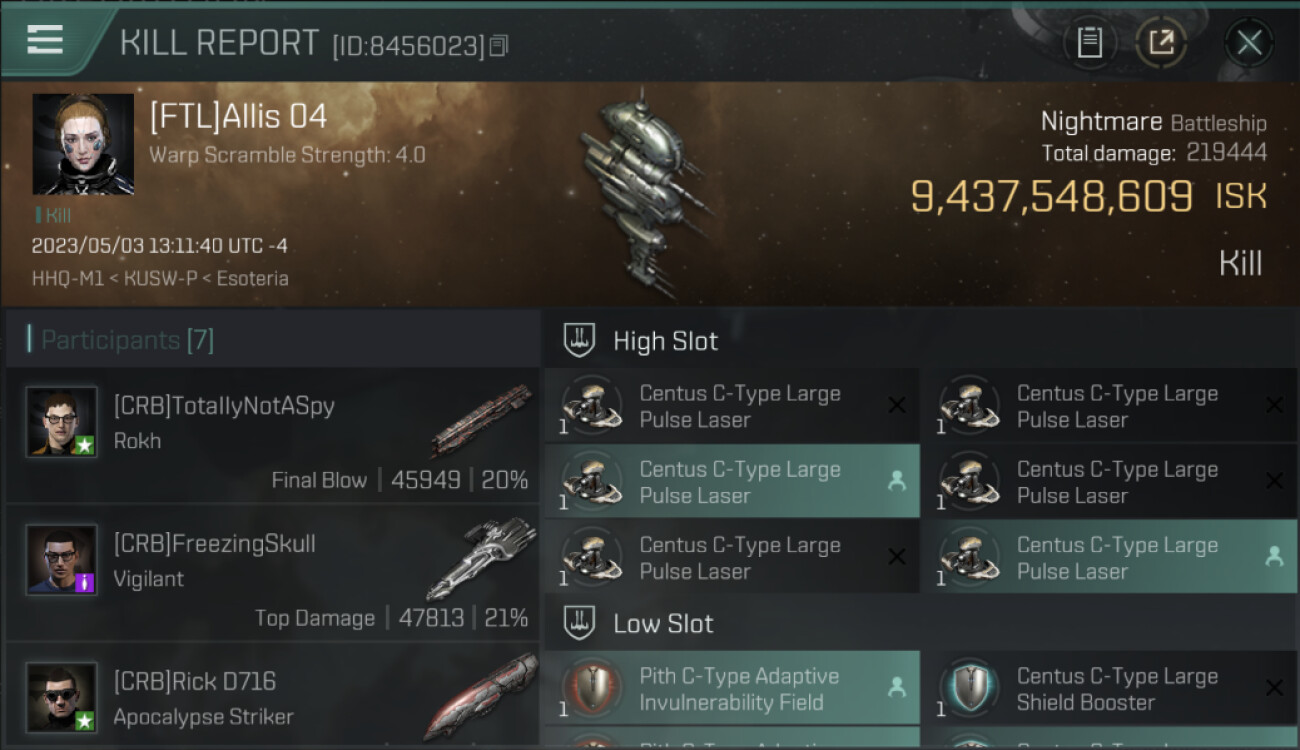Open the clipboard notes icon
Screen dimensions: 1300x750
[1089, 43]
